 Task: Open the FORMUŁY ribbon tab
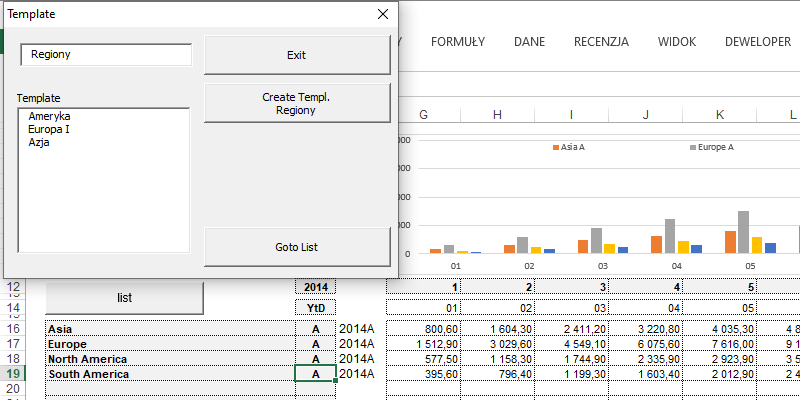click(x=457, y=41)
